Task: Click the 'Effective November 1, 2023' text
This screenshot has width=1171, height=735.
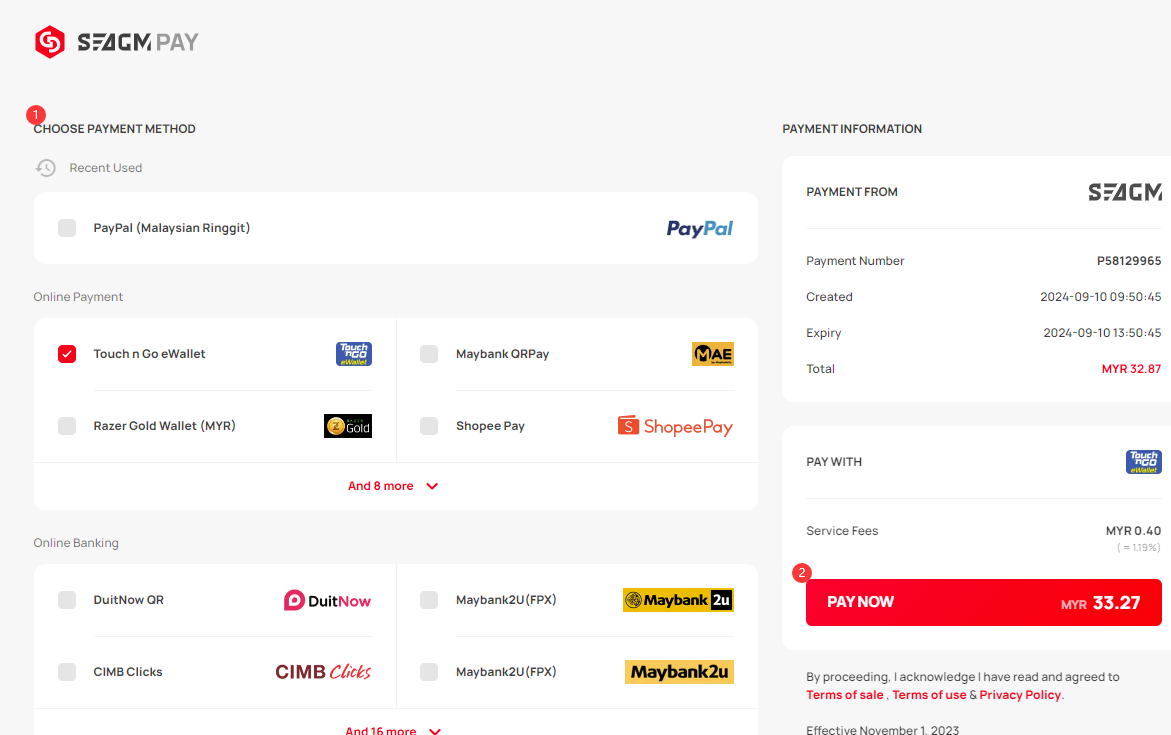Action: (883, 730)
